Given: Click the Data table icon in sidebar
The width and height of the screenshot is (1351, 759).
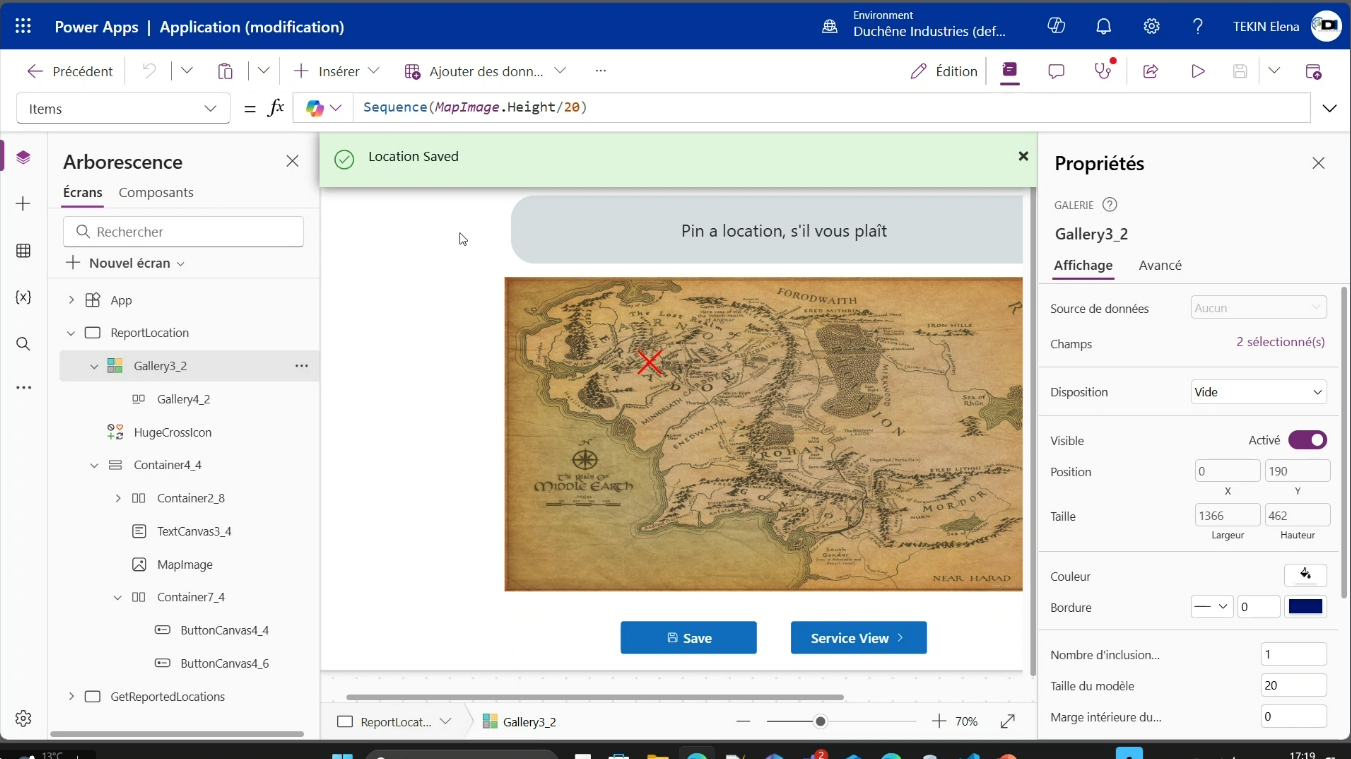Looking at the screenshot, I should pyautogui.click(x=24, y=251).
